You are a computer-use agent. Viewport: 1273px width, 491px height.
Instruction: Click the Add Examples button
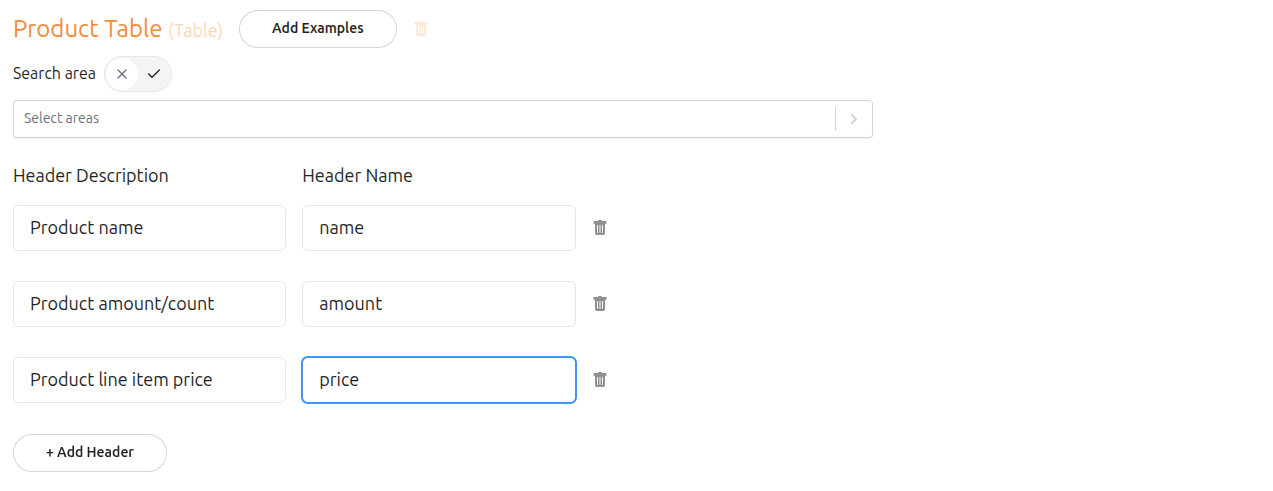pyautogui.click(x=318, y=29)
